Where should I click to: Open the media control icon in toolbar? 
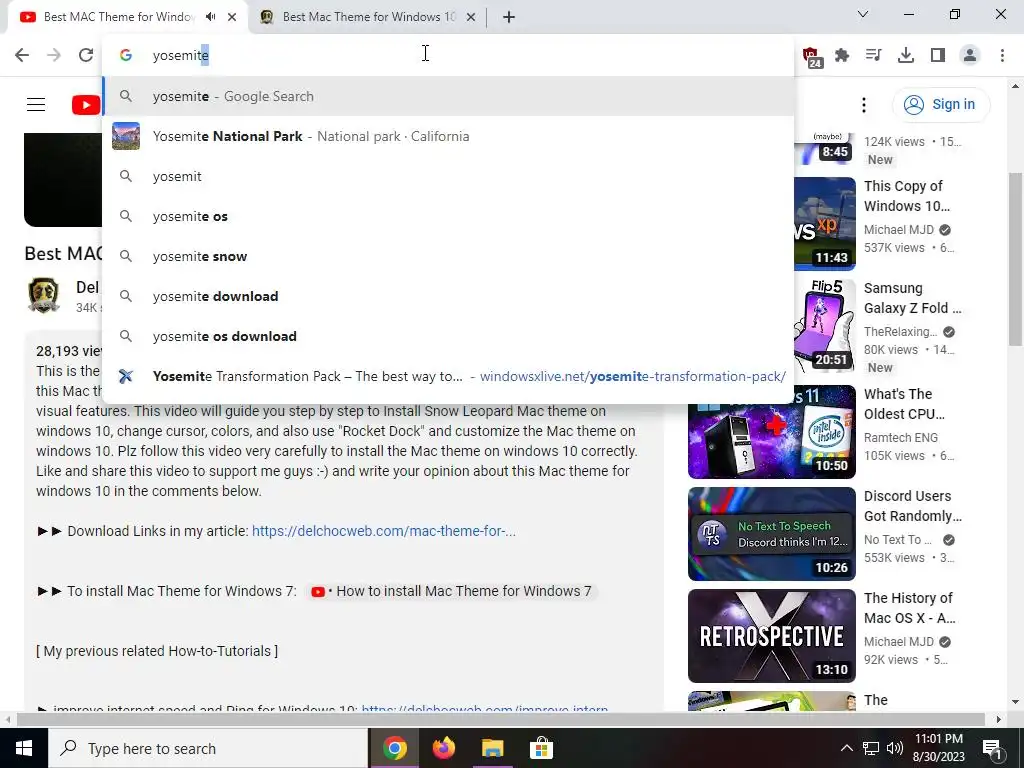pos(873,56)
